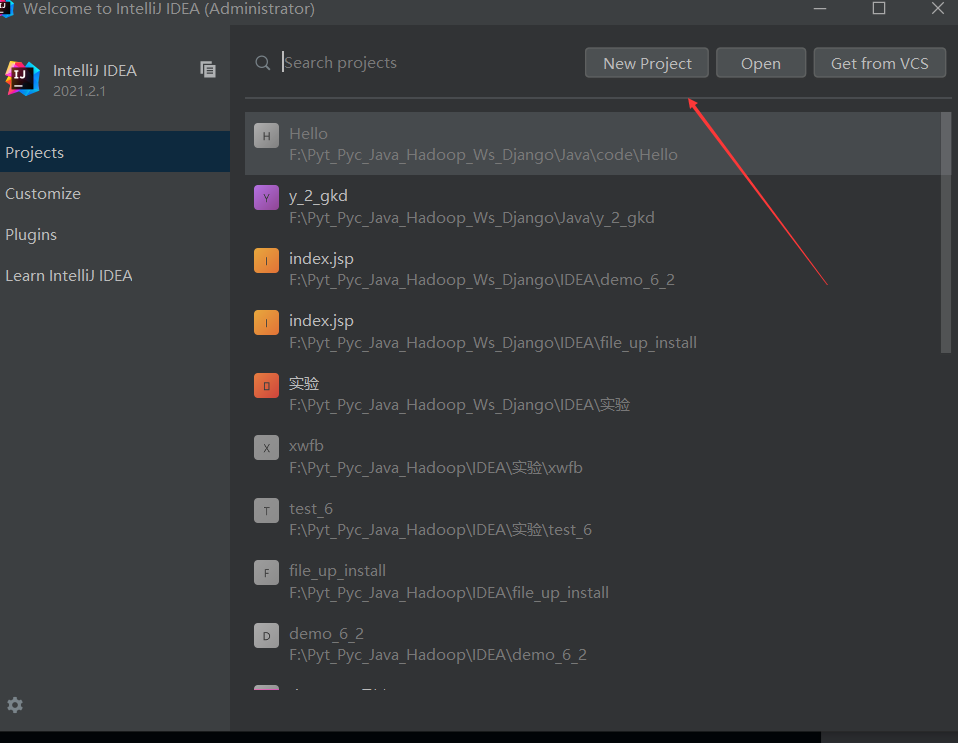Switch to the Plugins section
This screenshot has height=743, width=958.
(x=115, y=234)
